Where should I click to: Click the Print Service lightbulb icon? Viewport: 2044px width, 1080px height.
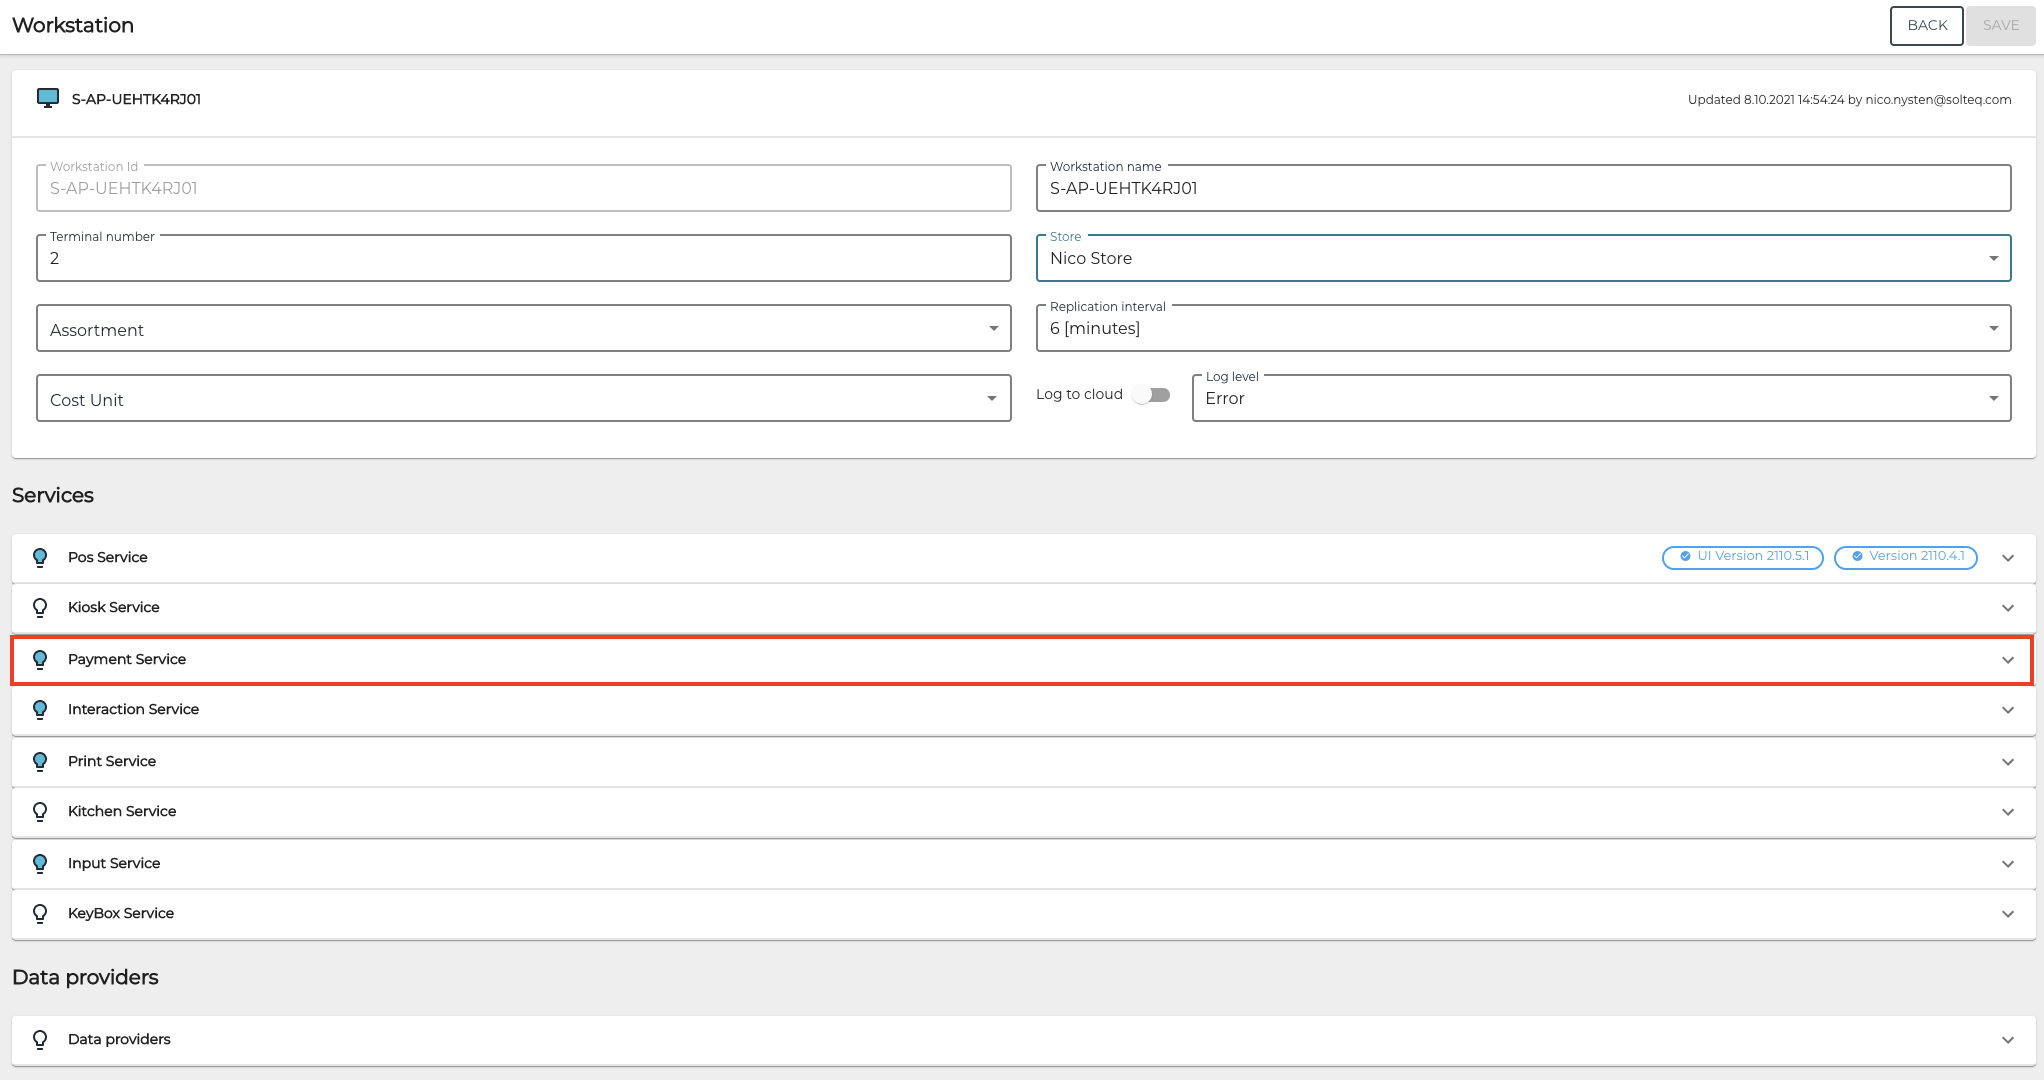click(40, 761)
